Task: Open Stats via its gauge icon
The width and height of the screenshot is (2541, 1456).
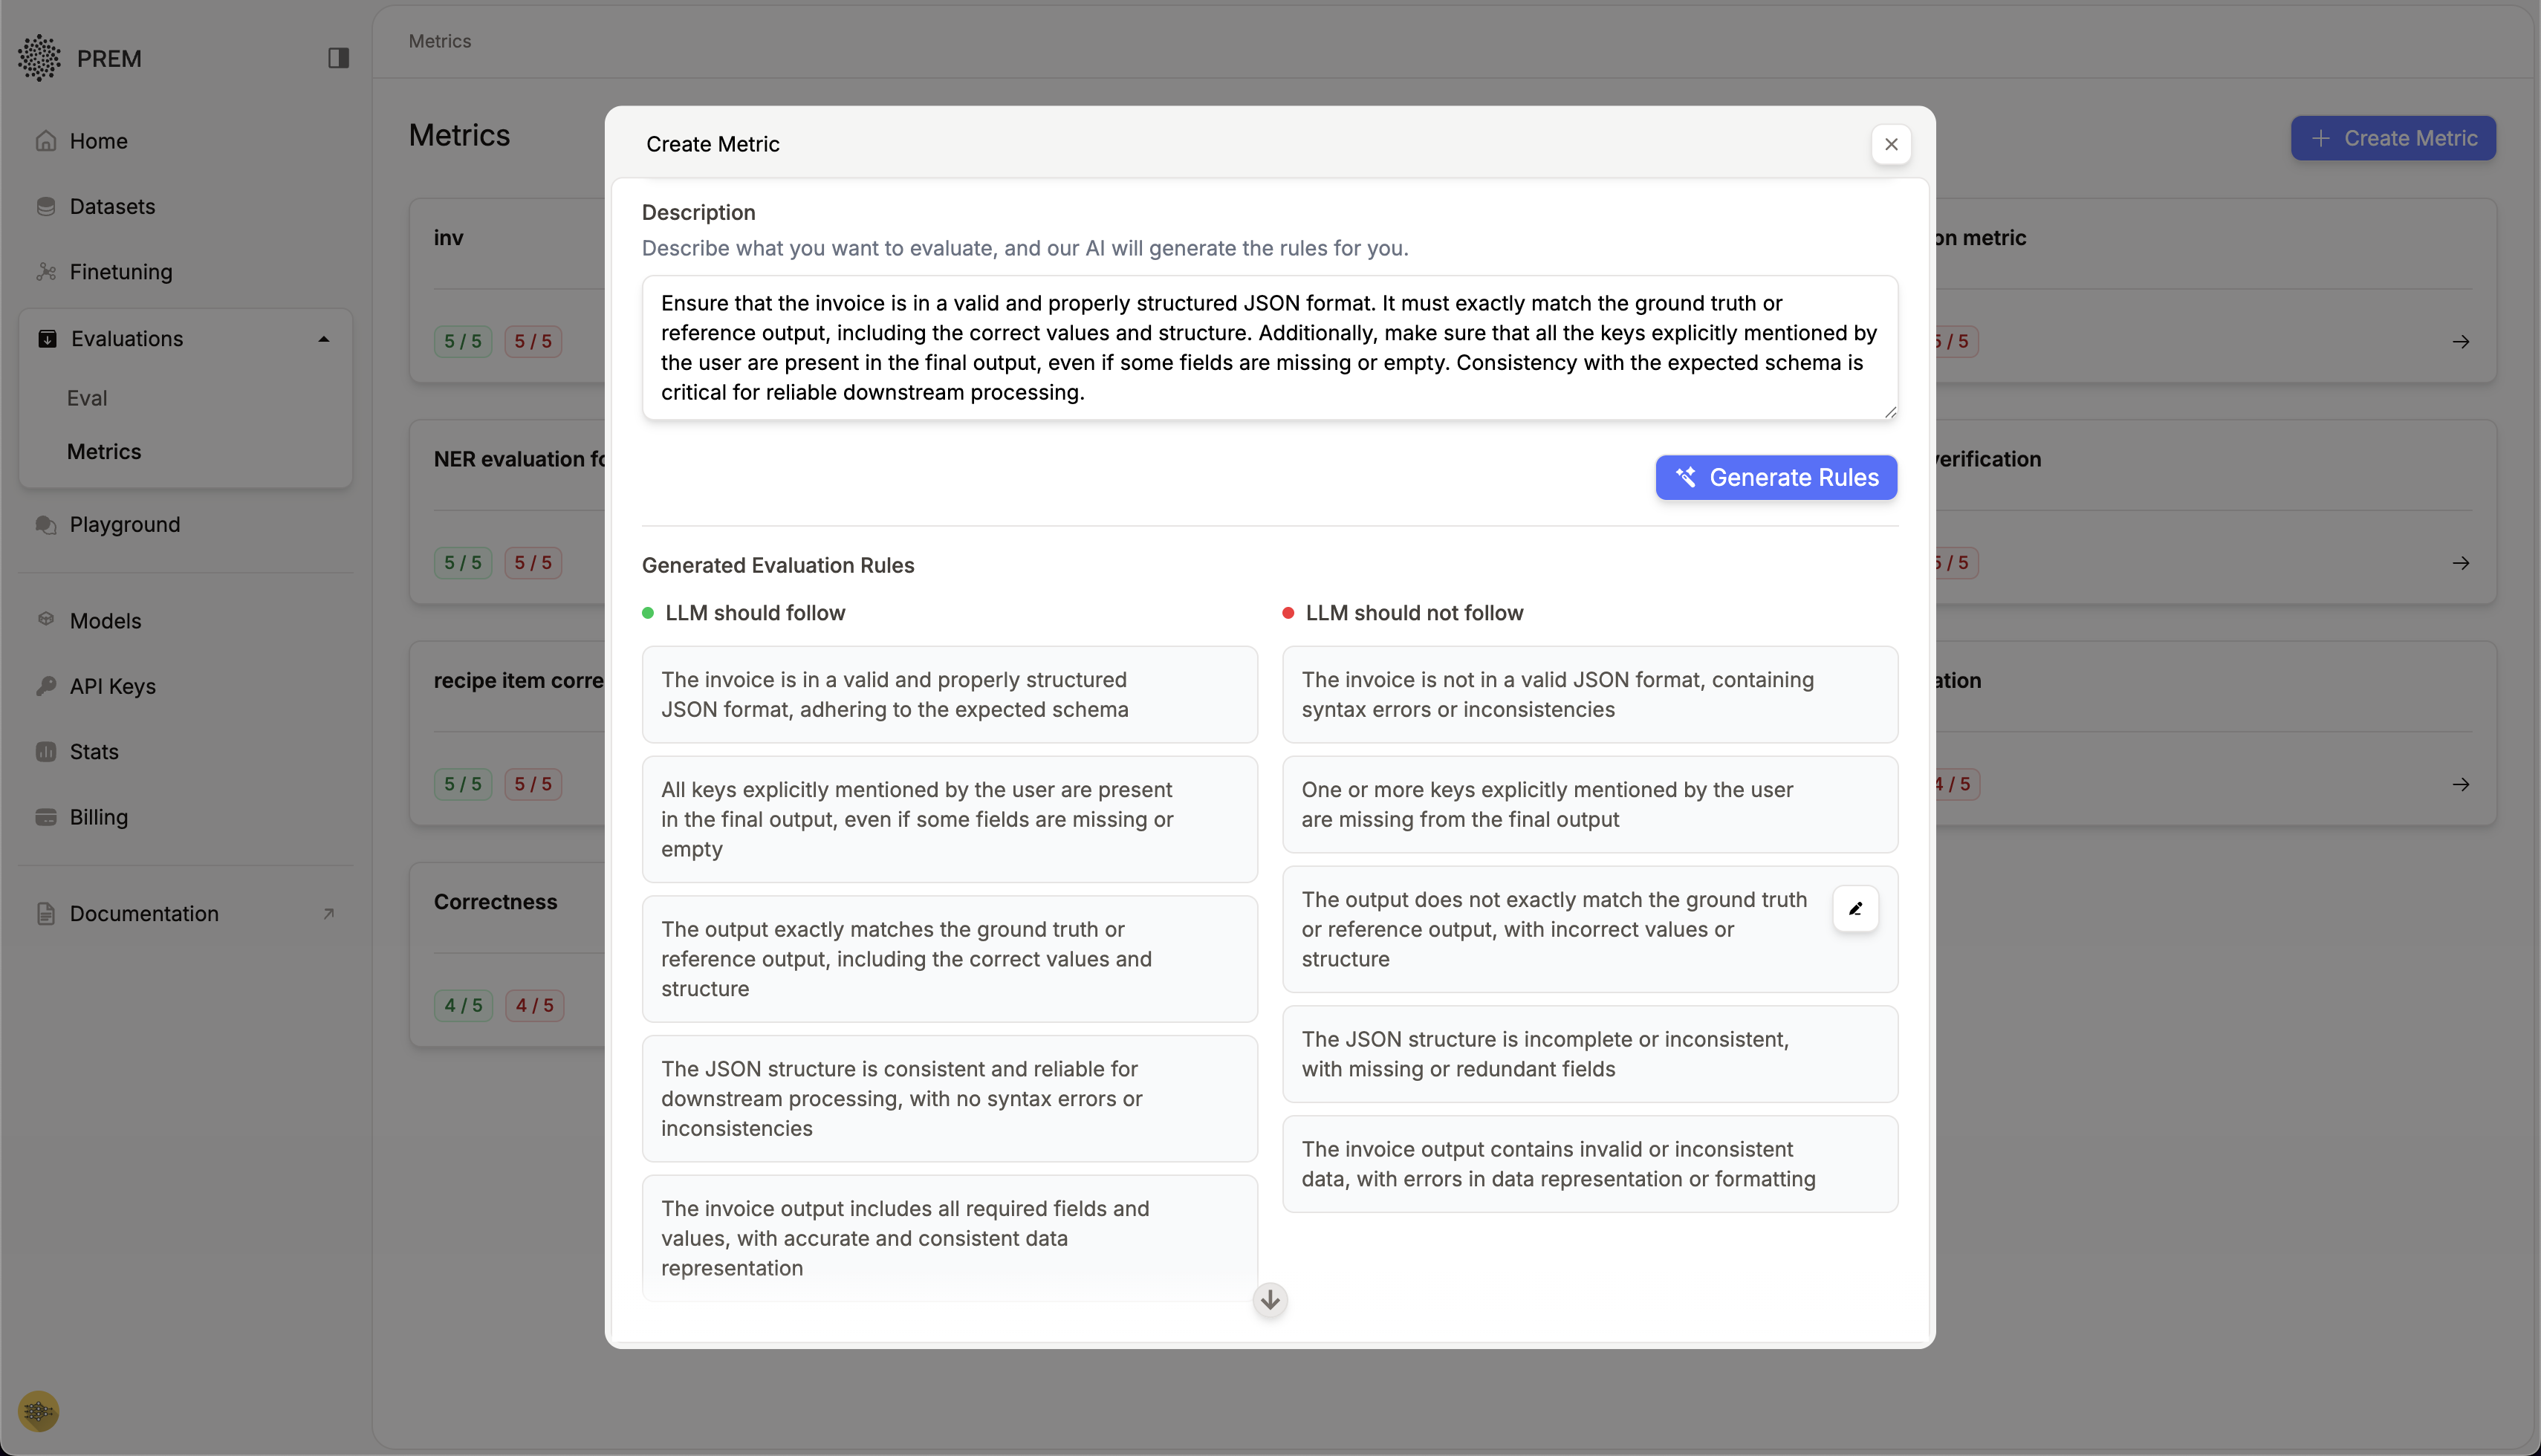Action: tap(47, 751)
